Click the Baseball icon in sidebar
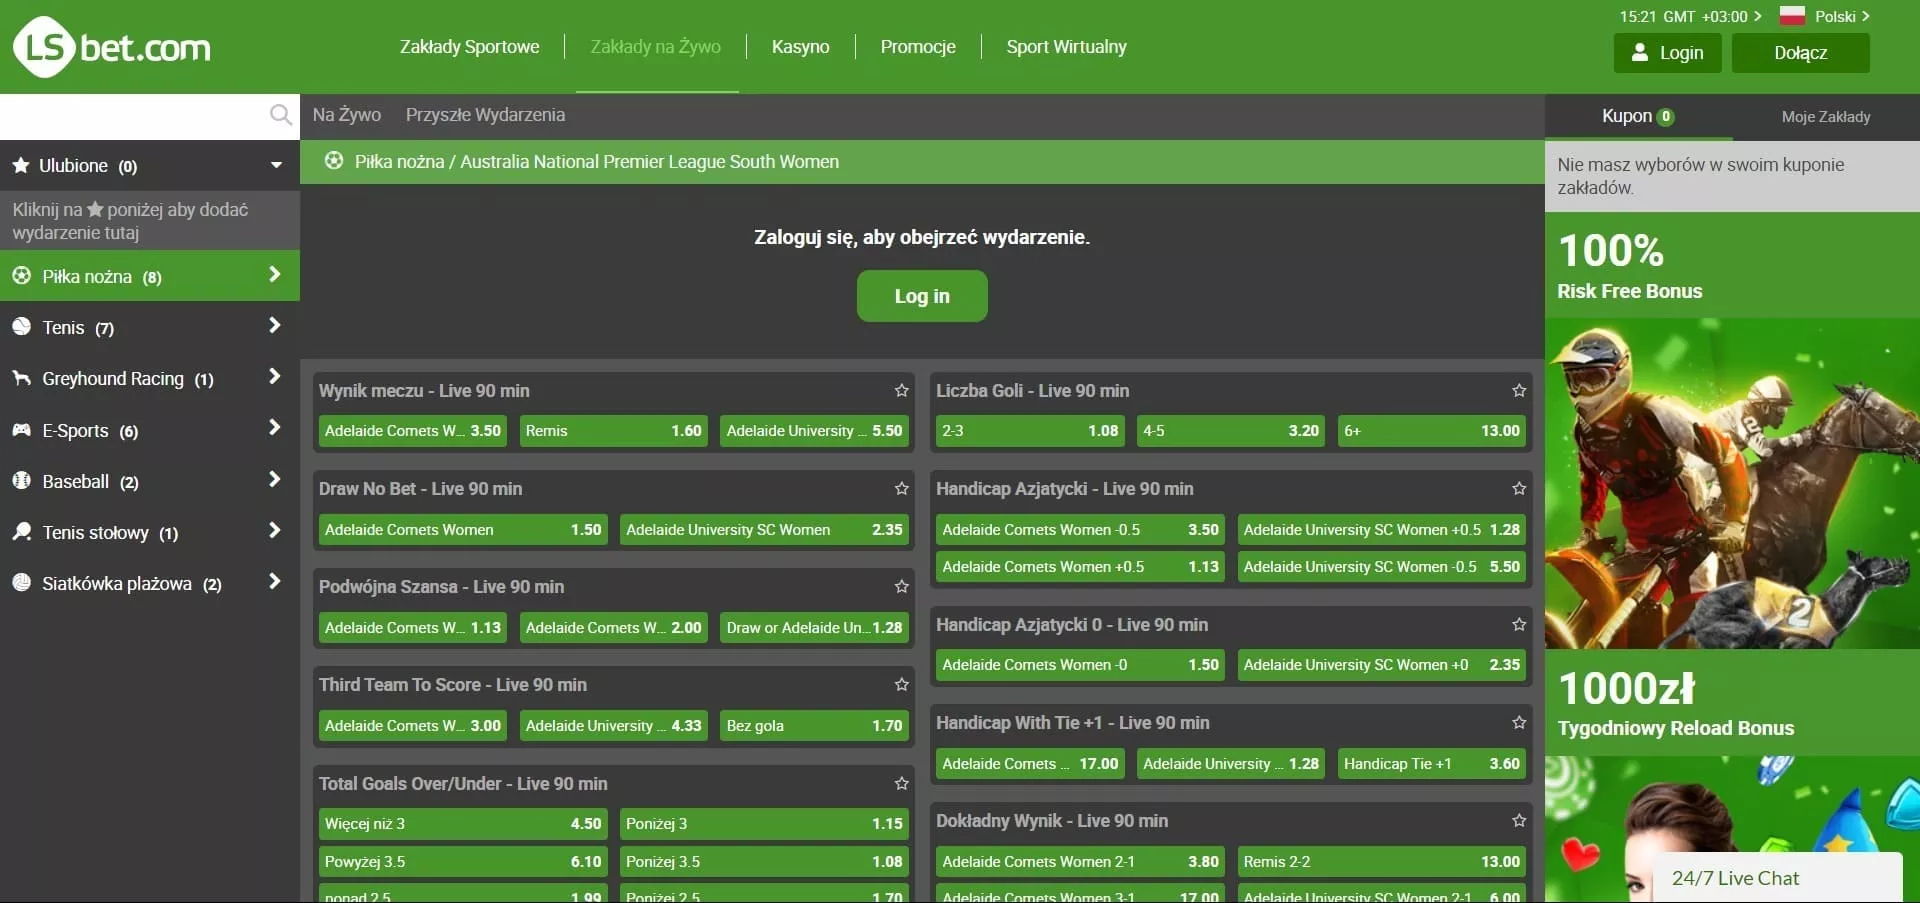Viewport: 1920px width, 903px height. click(x=21, y=481)
